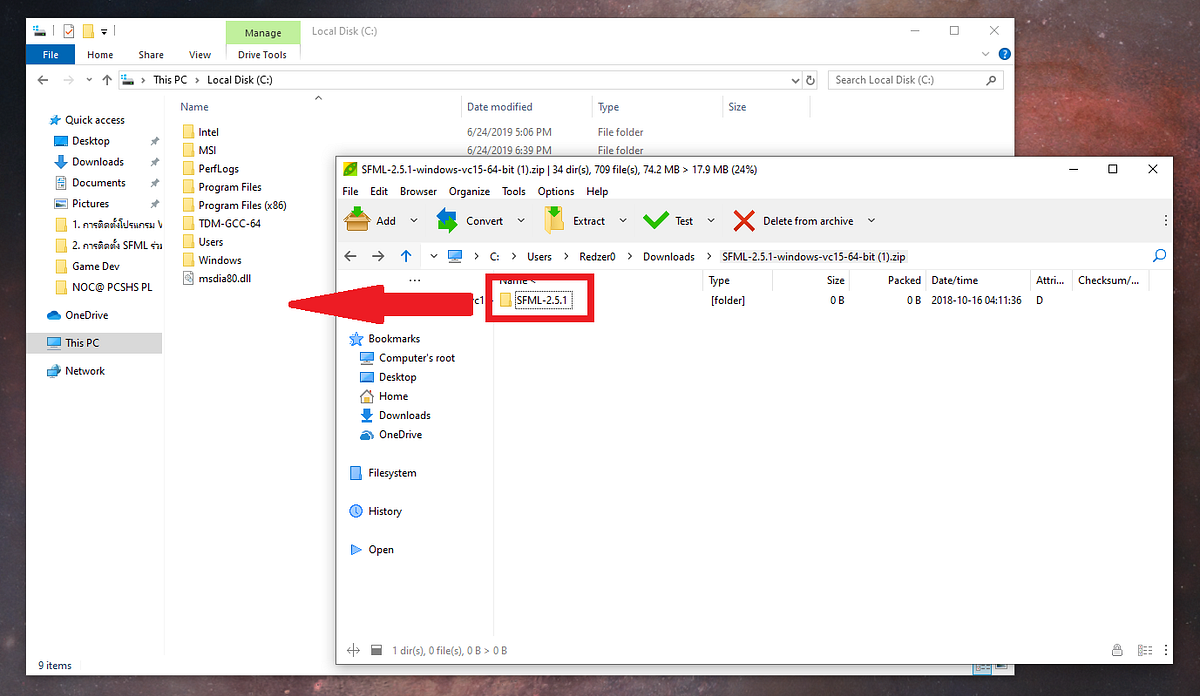Click the zip file name in PeaZip's breadcrumb
Image resolution: width=1200 pixels, height=696 pixels.
click(813, 257)
